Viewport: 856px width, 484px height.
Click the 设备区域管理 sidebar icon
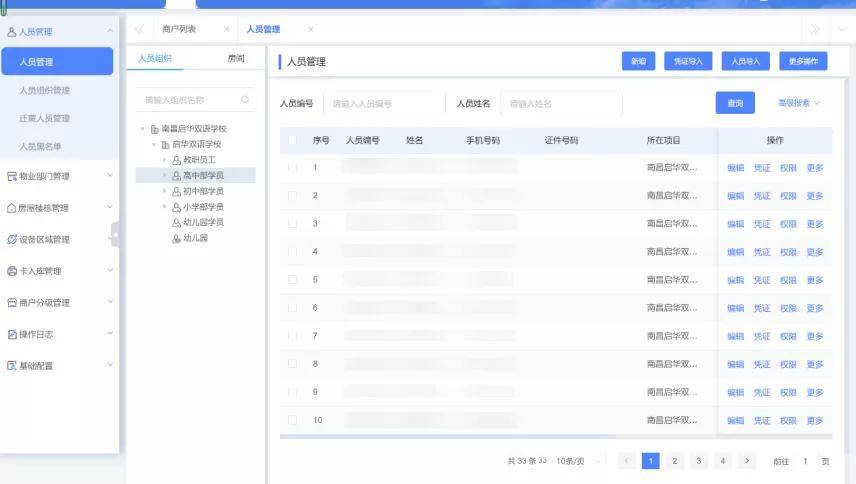(11, 240)
